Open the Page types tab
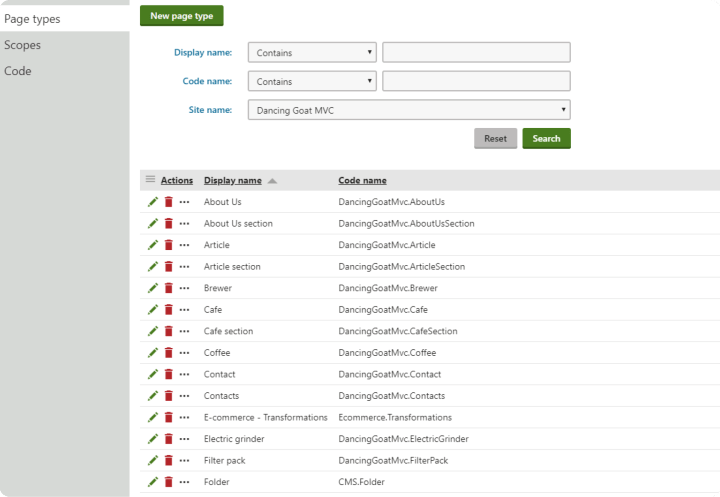Image resolution: width=720 pixels, height=497 pixels. pos(65,19)
